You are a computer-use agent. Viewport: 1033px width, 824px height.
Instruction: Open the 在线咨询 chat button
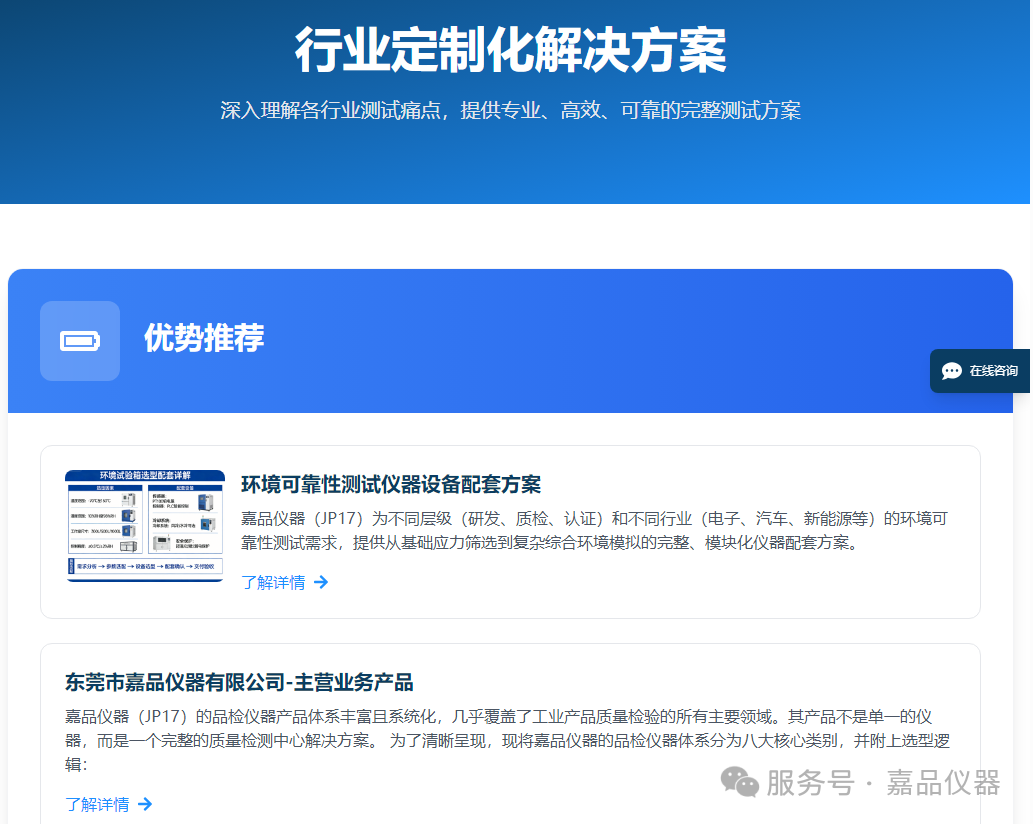point(980,371)
